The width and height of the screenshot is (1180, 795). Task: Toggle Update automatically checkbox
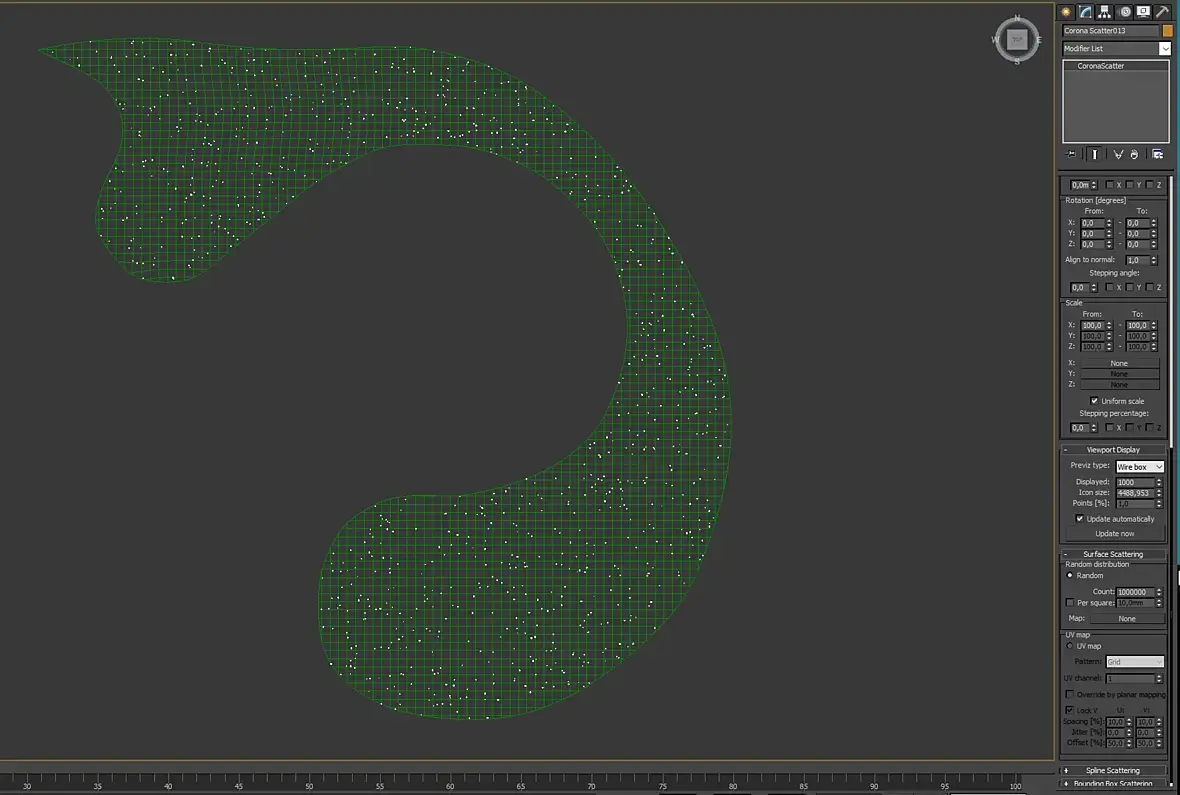tap(1080, 519)
